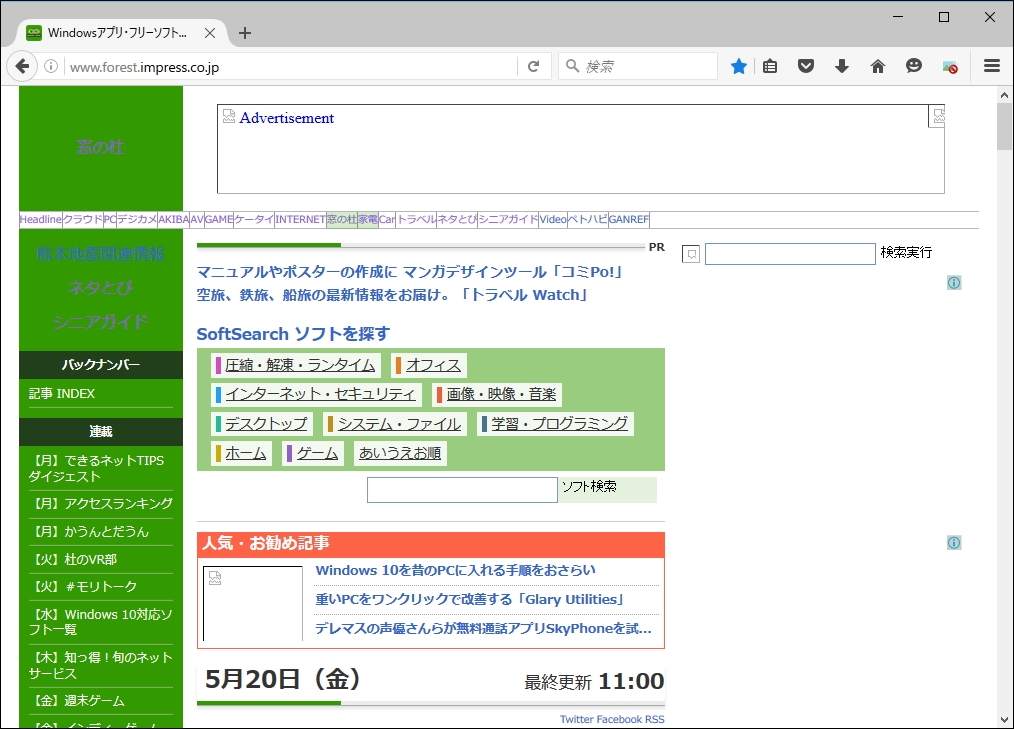Click the back navigation arrow
The width and height of the screenshot is (1014, 729).
22,66
